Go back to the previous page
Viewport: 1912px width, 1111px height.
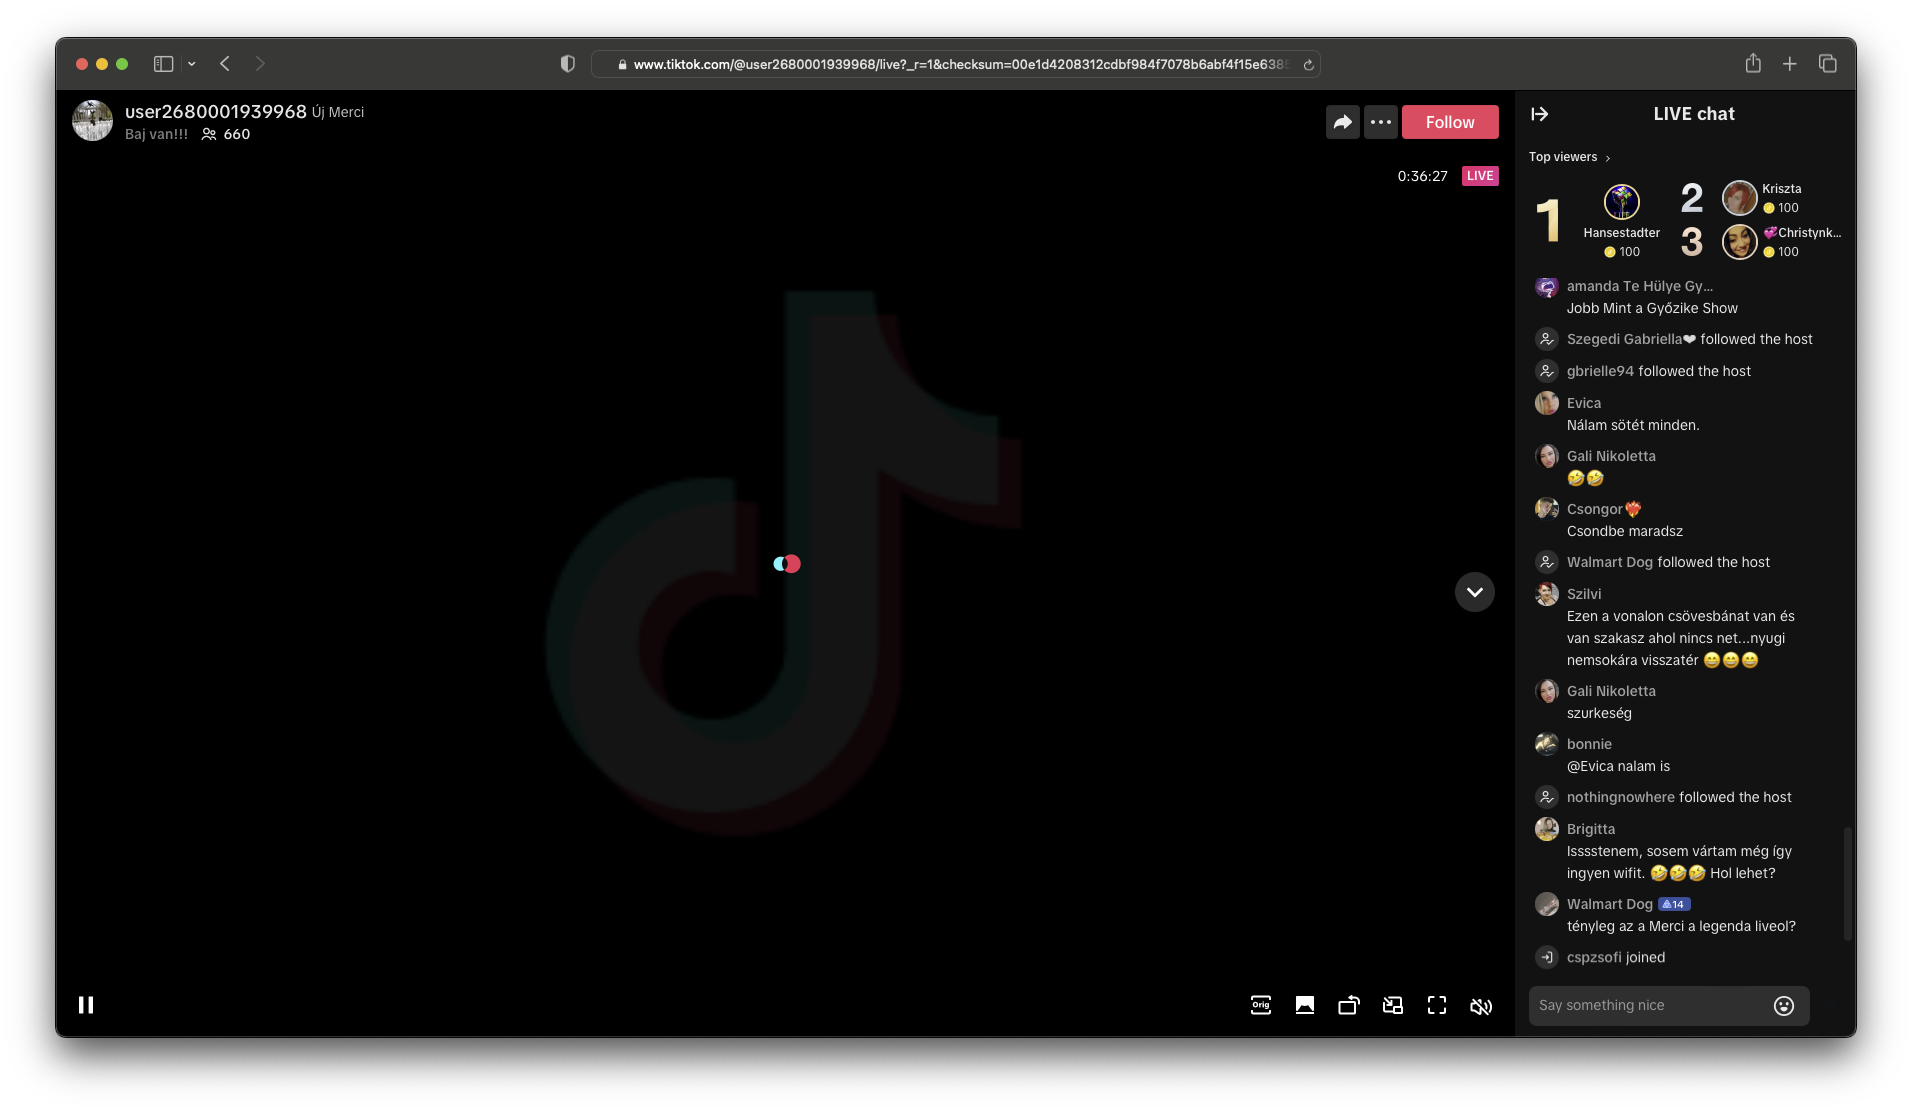tap(225, 64)
